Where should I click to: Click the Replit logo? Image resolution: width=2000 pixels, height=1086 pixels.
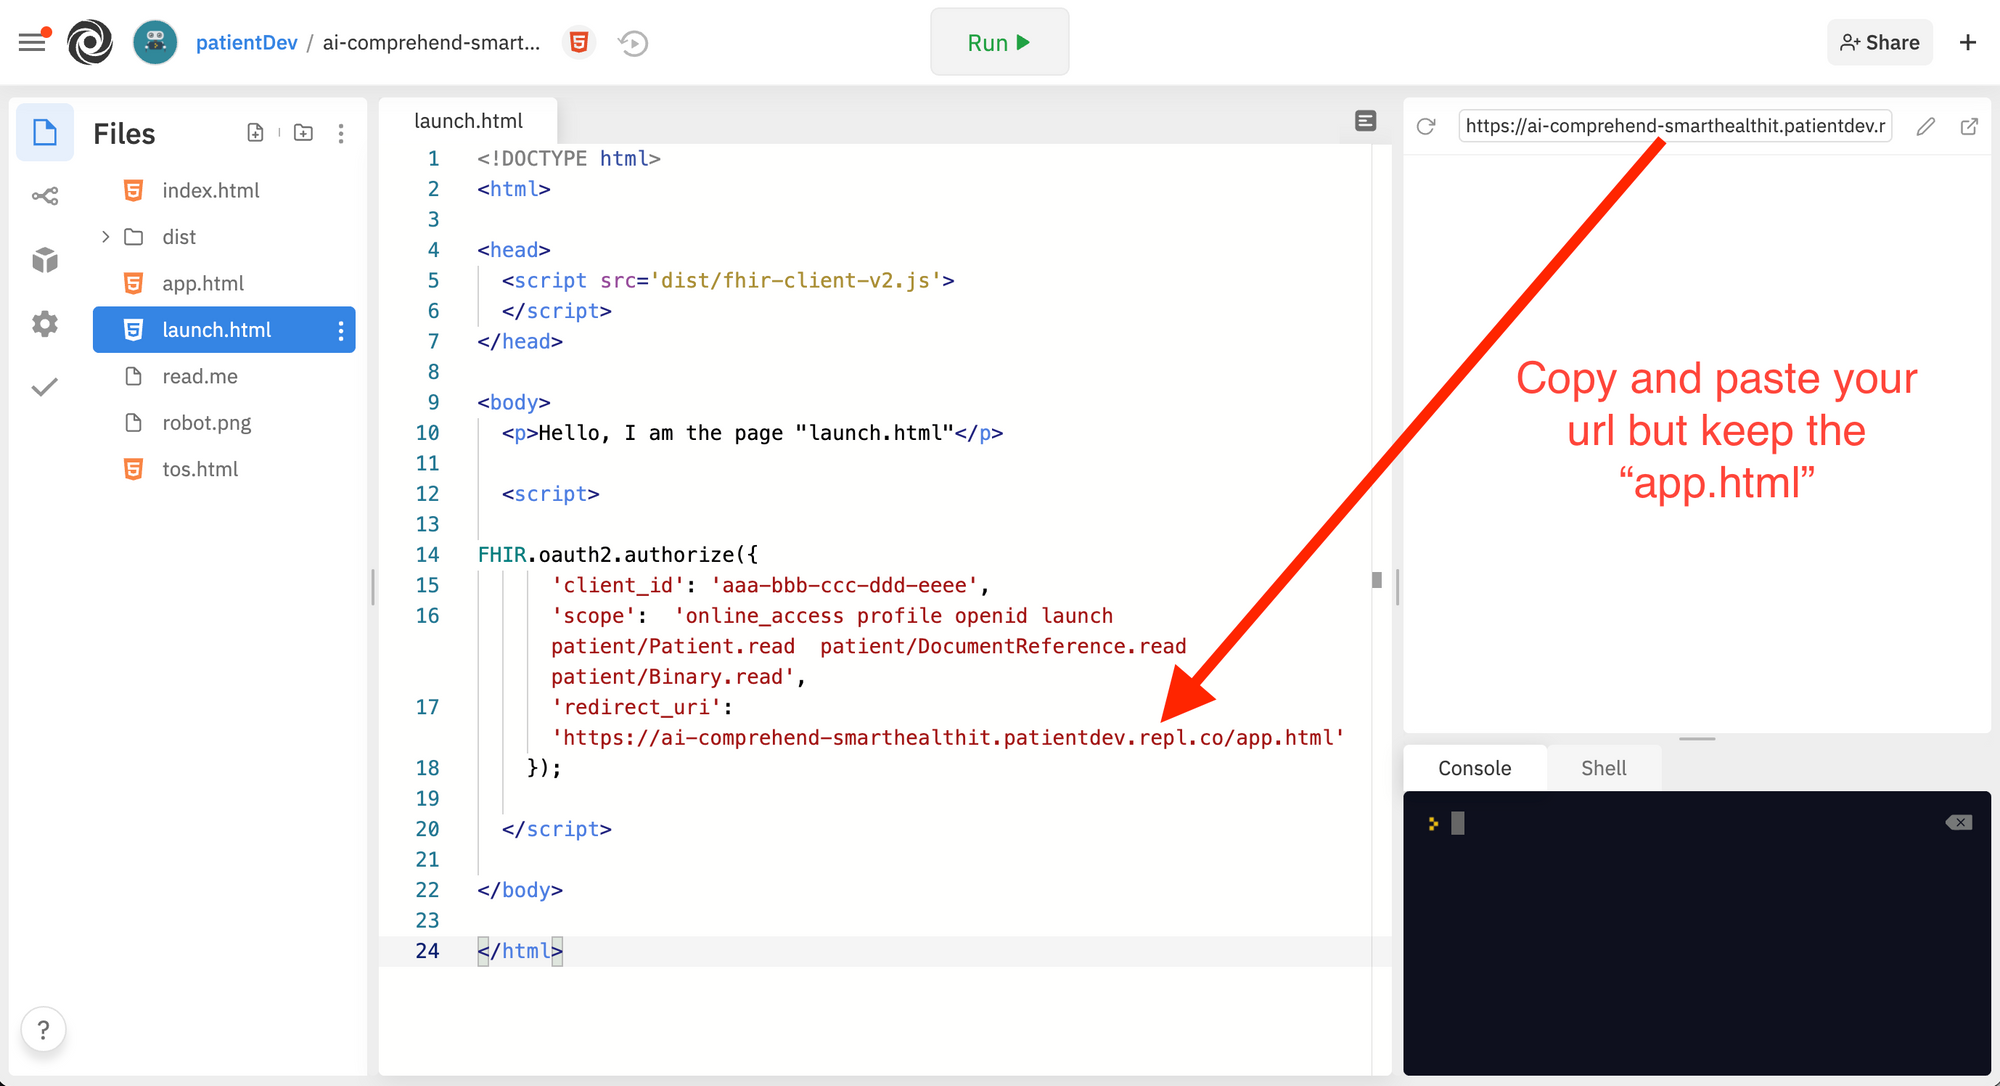(x=90, y=42)
